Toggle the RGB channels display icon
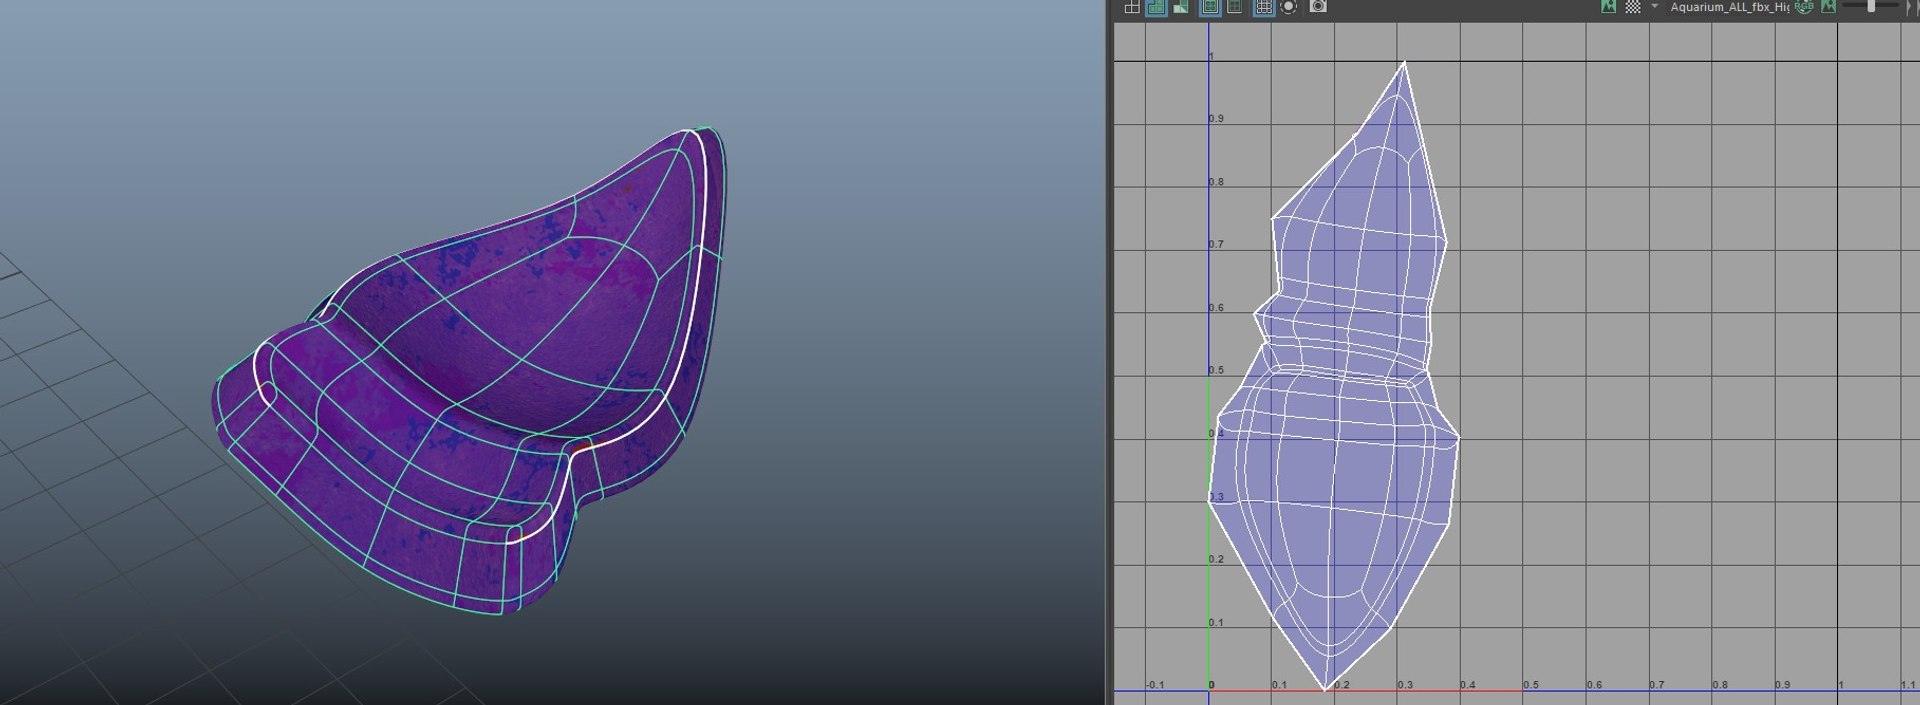 point(1803,7)
